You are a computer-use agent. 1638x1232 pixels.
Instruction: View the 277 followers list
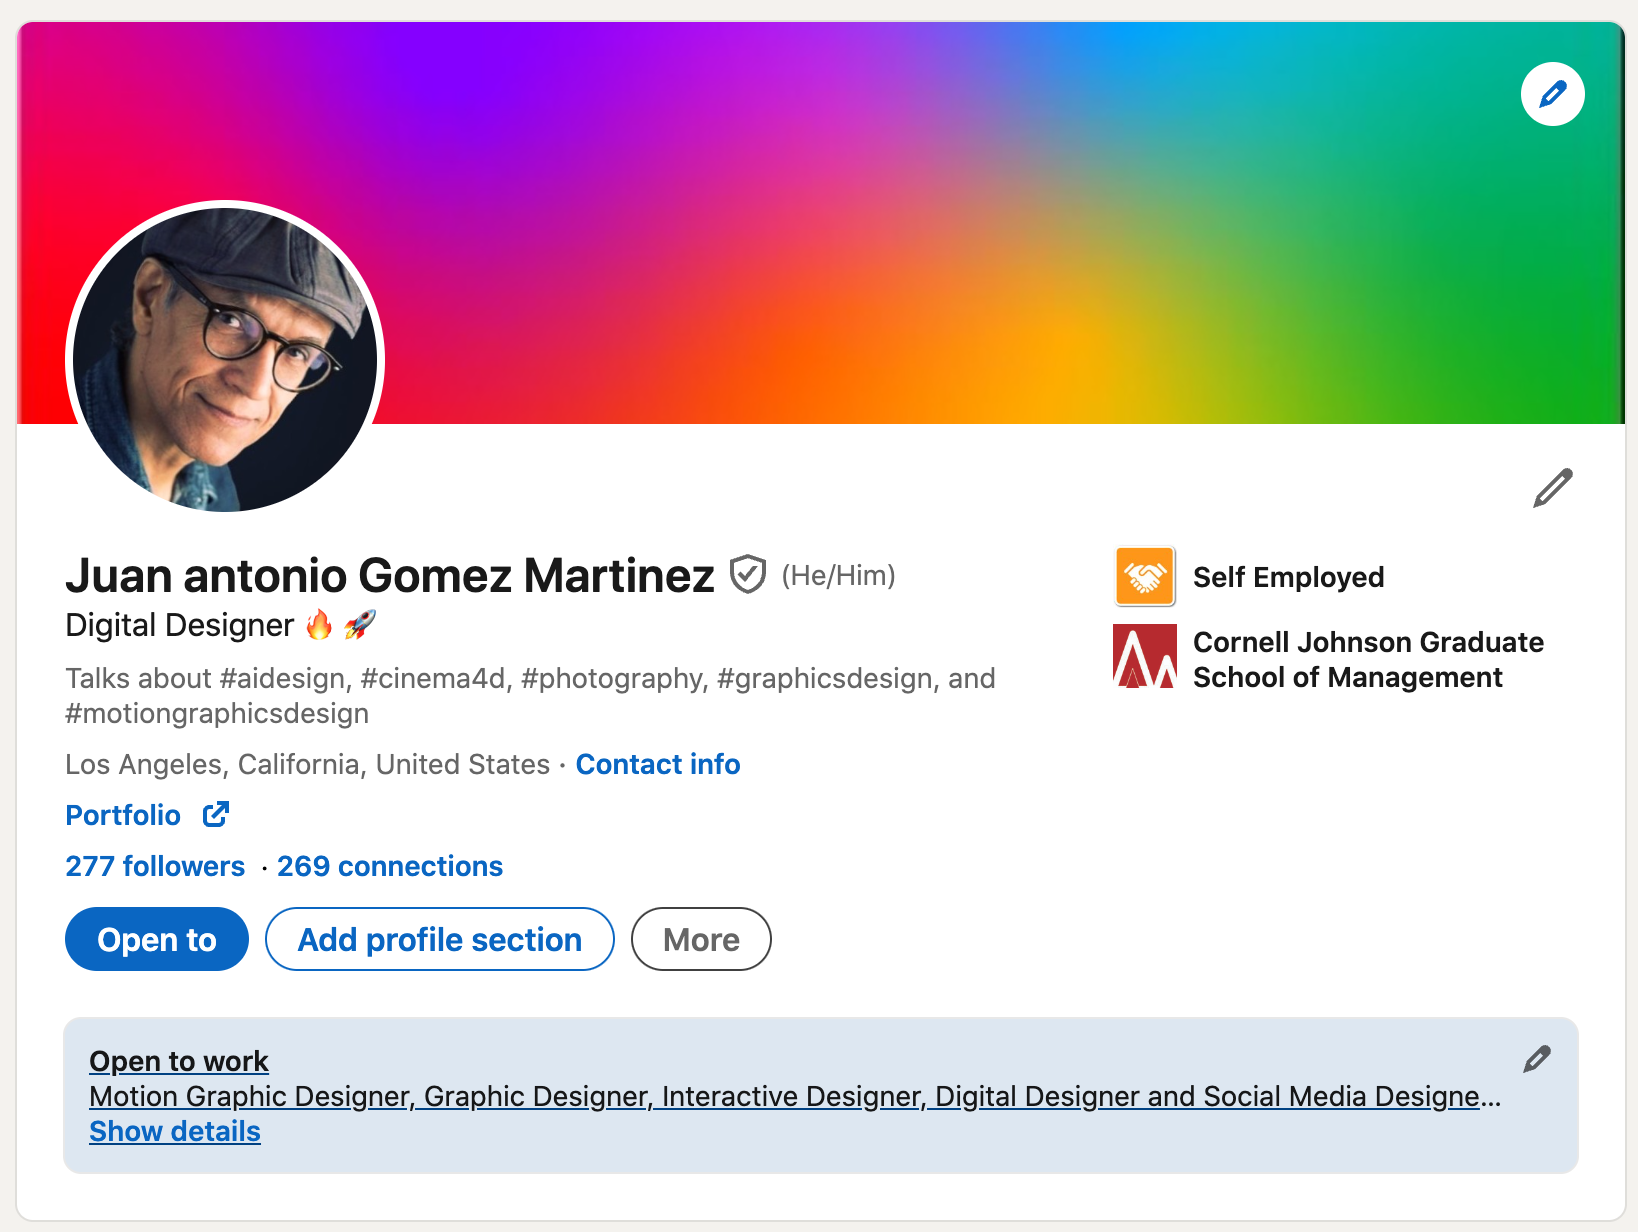(x=155, y=866)
